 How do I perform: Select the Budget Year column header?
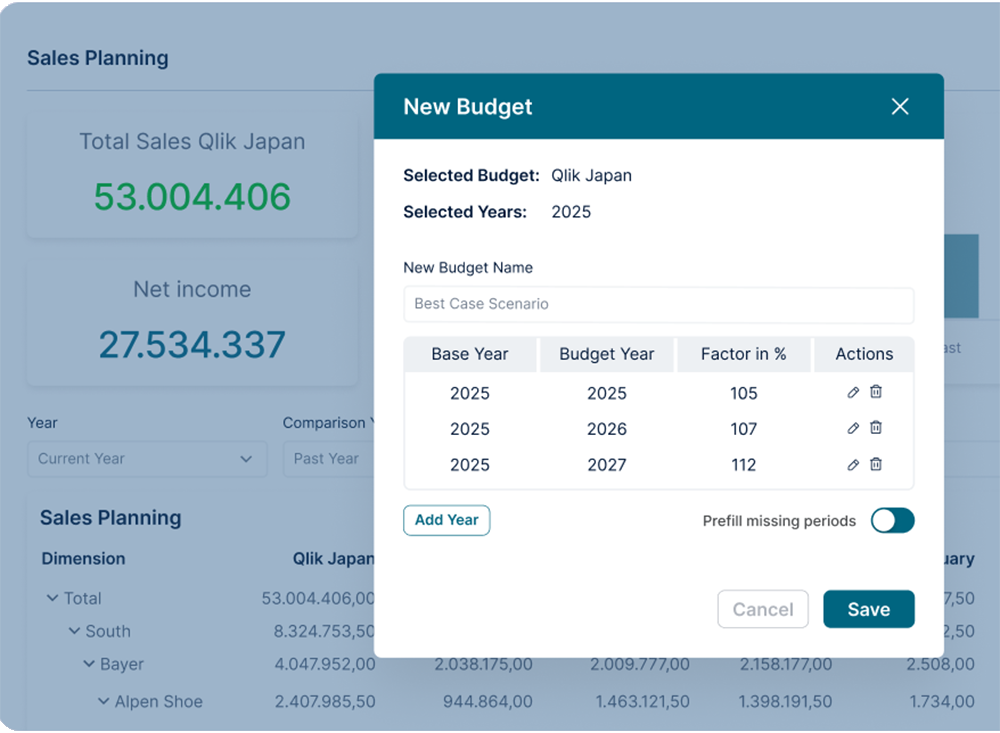point(607,354)
